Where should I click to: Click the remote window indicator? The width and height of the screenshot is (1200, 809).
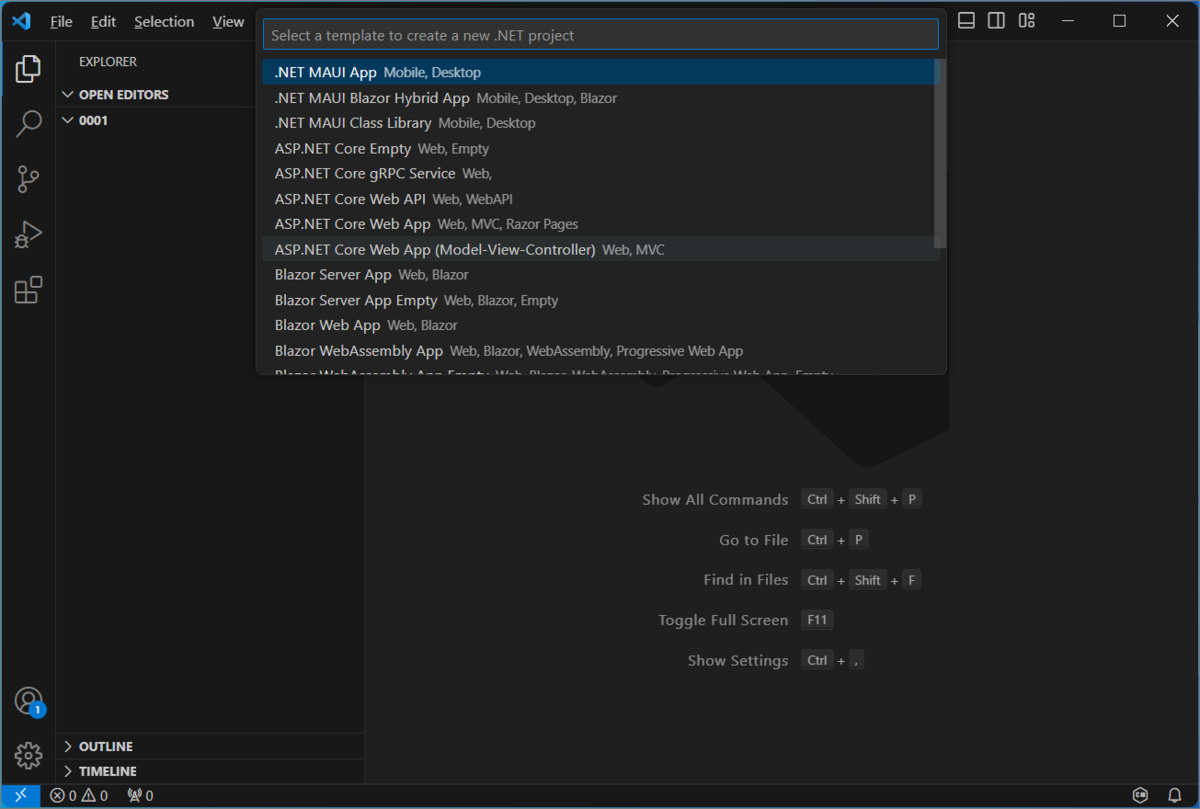point(20,796)
